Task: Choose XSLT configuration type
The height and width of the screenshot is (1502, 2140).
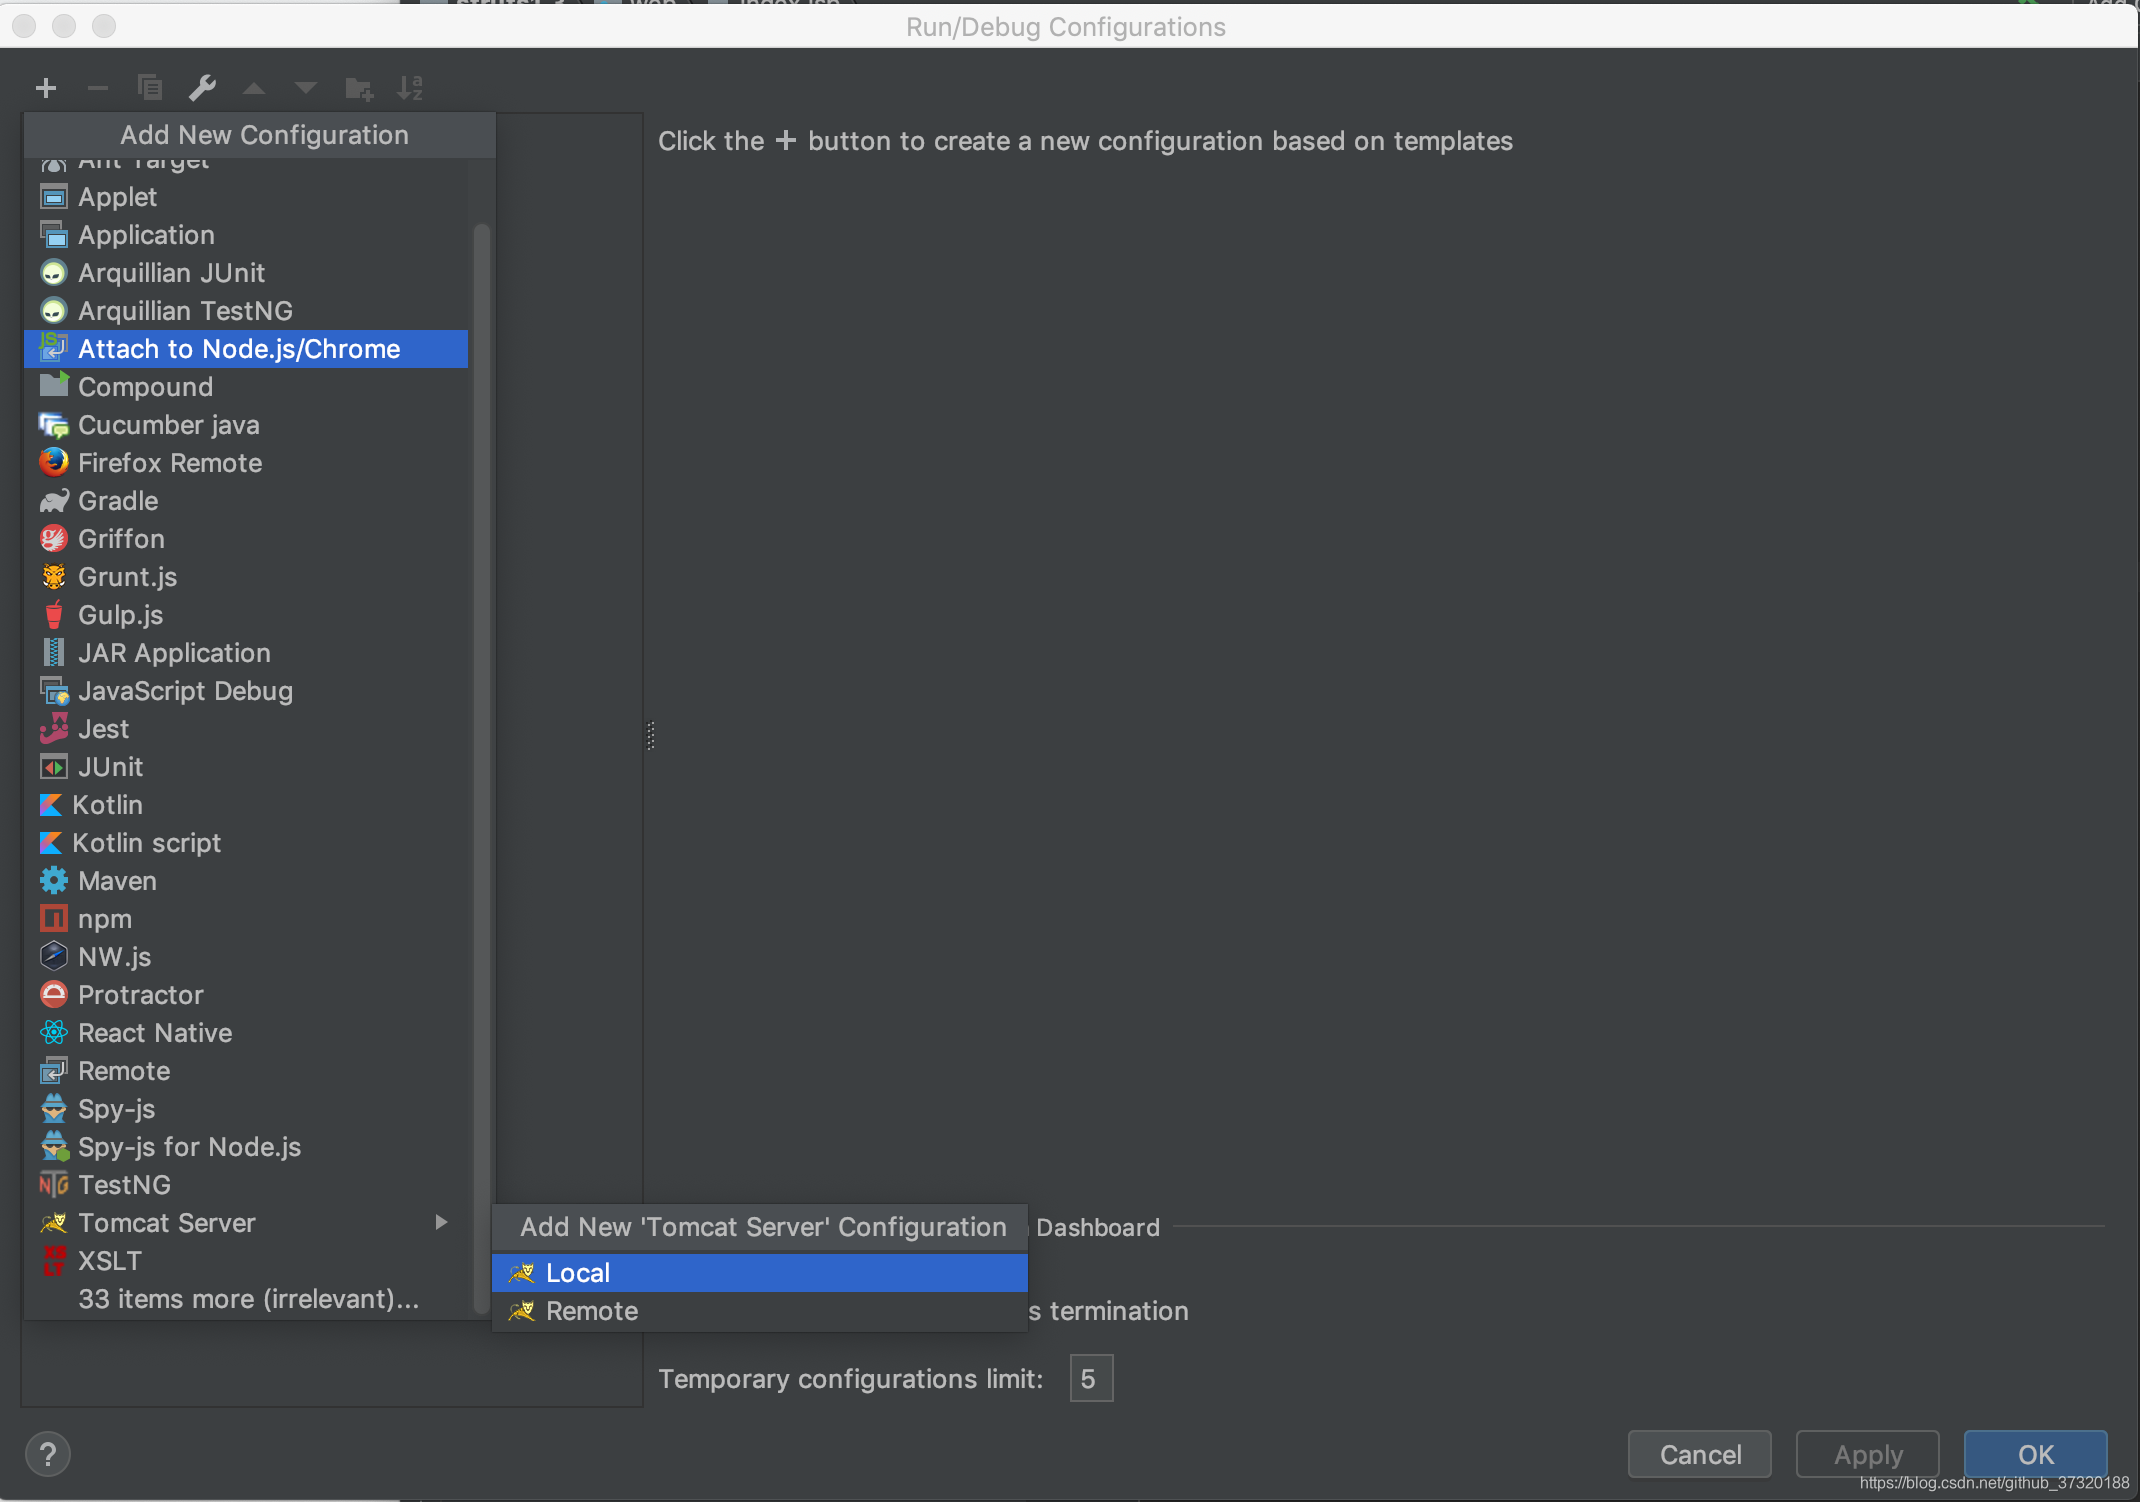Action: (246, 1261)
